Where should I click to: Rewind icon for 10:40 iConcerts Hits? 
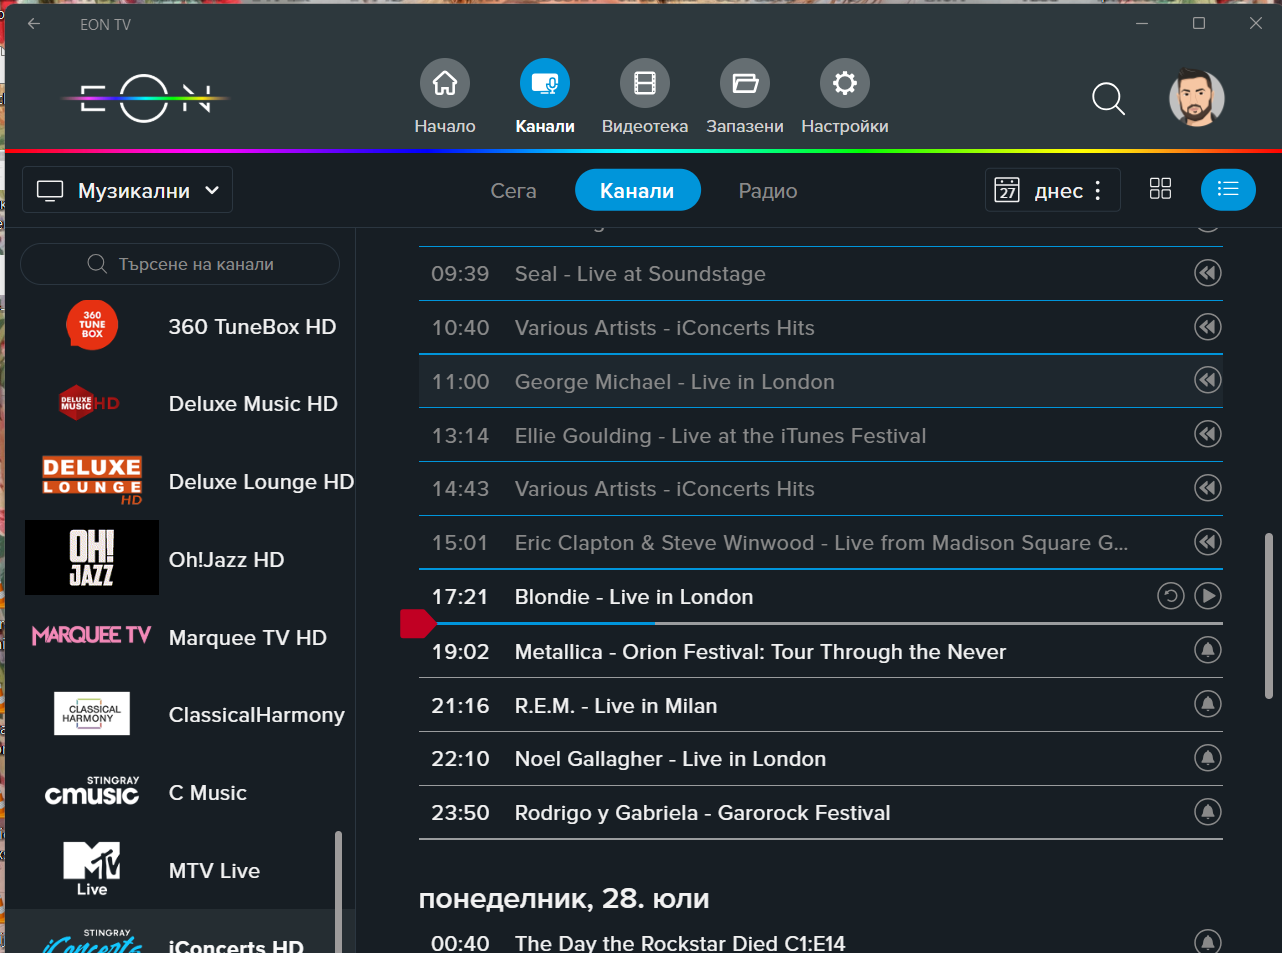(1208, 327)
